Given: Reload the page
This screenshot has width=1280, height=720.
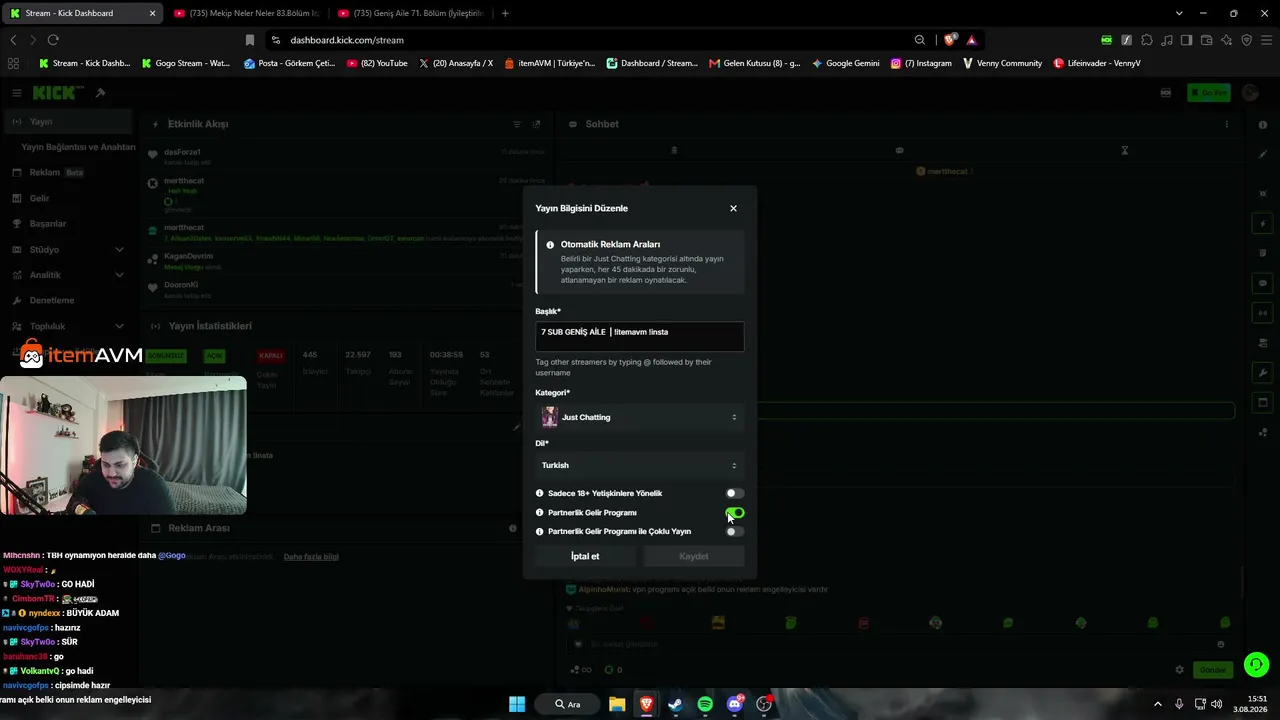Looking at the screenshot, I should click(x=53, y=40).
